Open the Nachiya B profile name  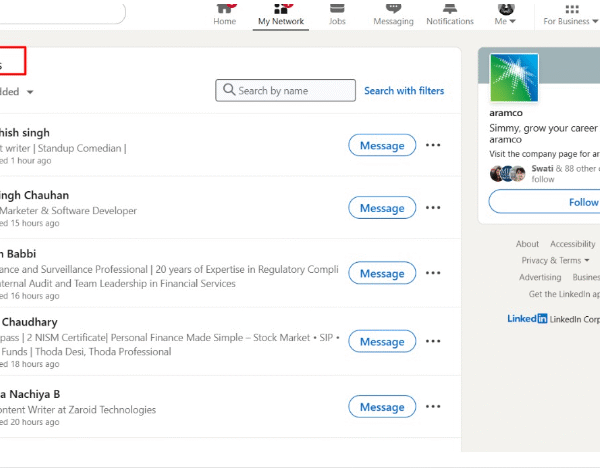pos(30,394)
